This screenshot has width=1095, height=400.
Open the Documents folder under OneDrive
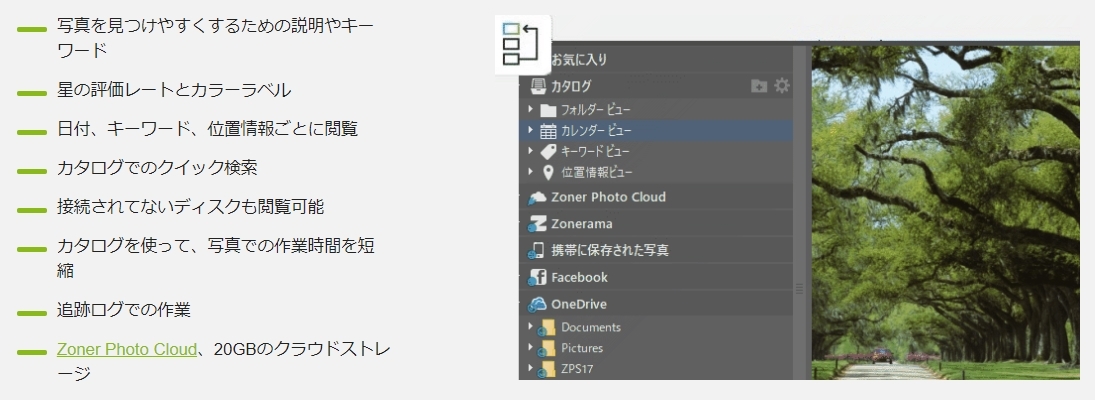[x=591, y=327]
